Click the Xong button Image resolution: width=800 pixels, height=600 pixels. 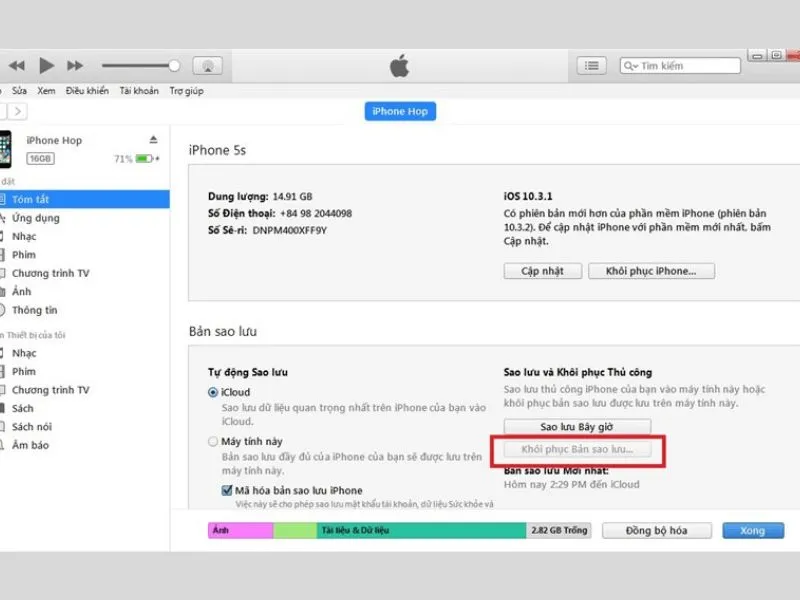point(753,531)
